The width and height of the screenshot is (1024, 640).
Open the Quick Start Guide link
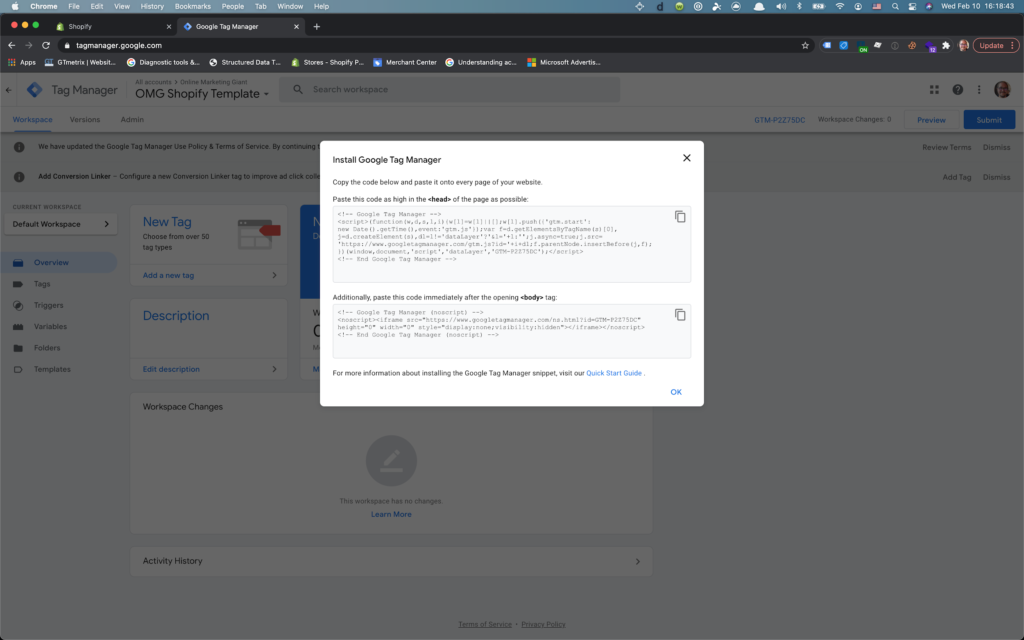pyautogui.click(x=614, y=373)
